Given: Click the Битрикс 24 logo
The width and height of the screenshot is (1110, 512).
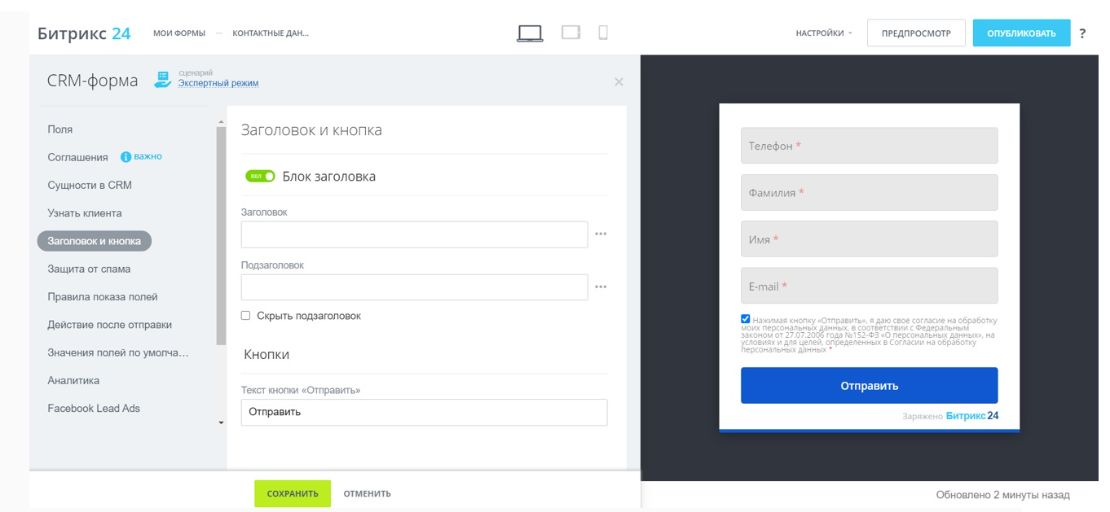Looking at the screenshot, I should (84, 33).
